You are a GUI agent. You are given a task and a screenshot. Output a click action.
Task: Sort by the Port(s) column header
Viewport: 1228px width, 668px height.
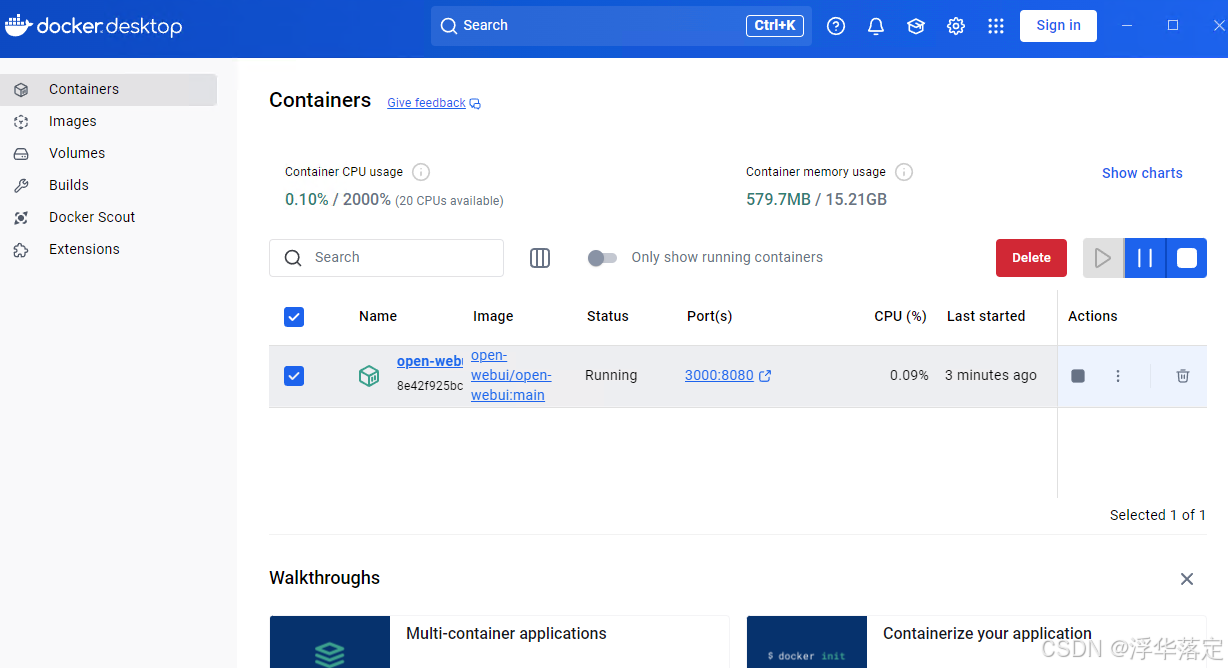pyautogui.click(x=710, y=317)
